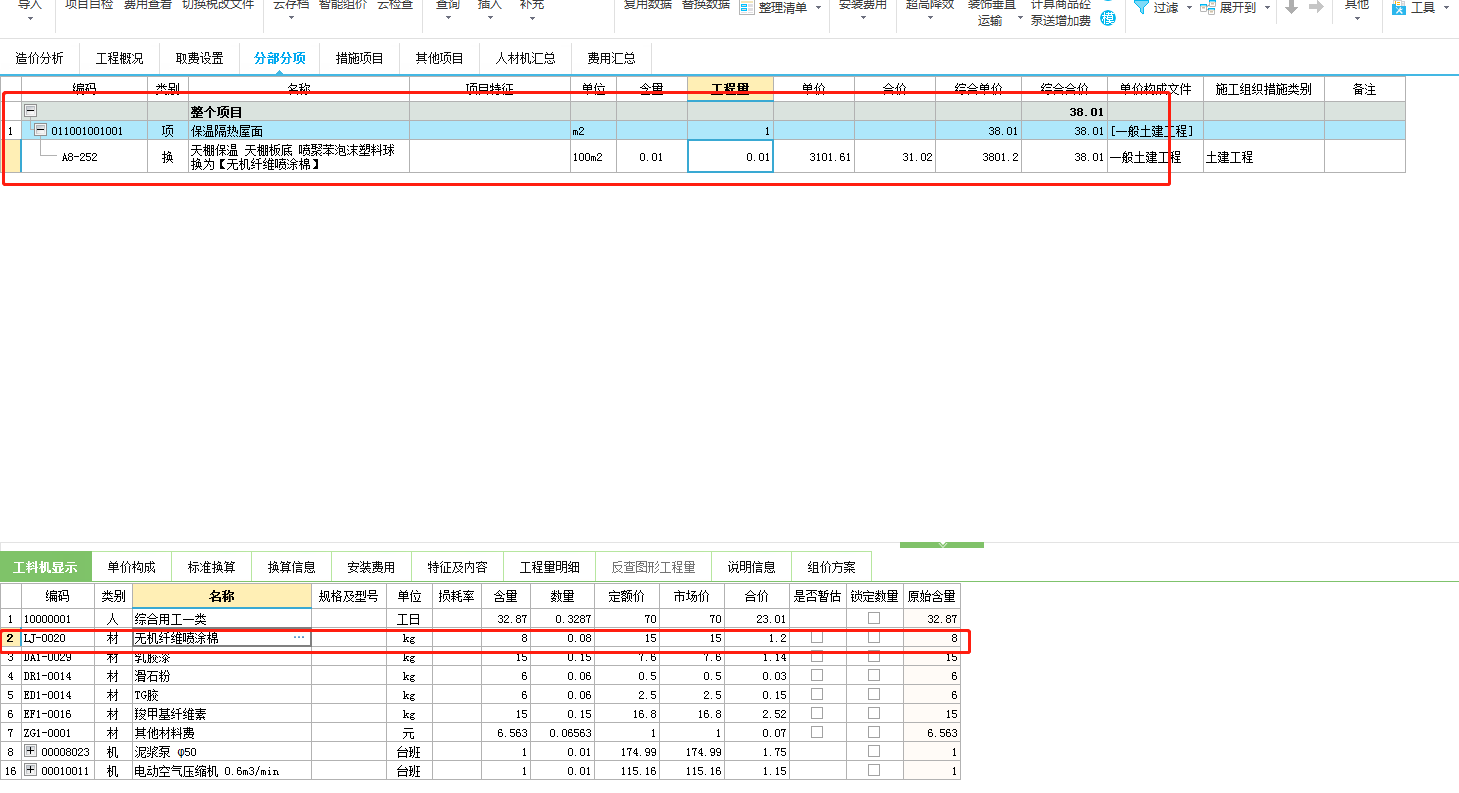Expand the 00008023 泥浆泵 row
The width and height of the screenshot is (1459, 793).
tap(30, 751)
